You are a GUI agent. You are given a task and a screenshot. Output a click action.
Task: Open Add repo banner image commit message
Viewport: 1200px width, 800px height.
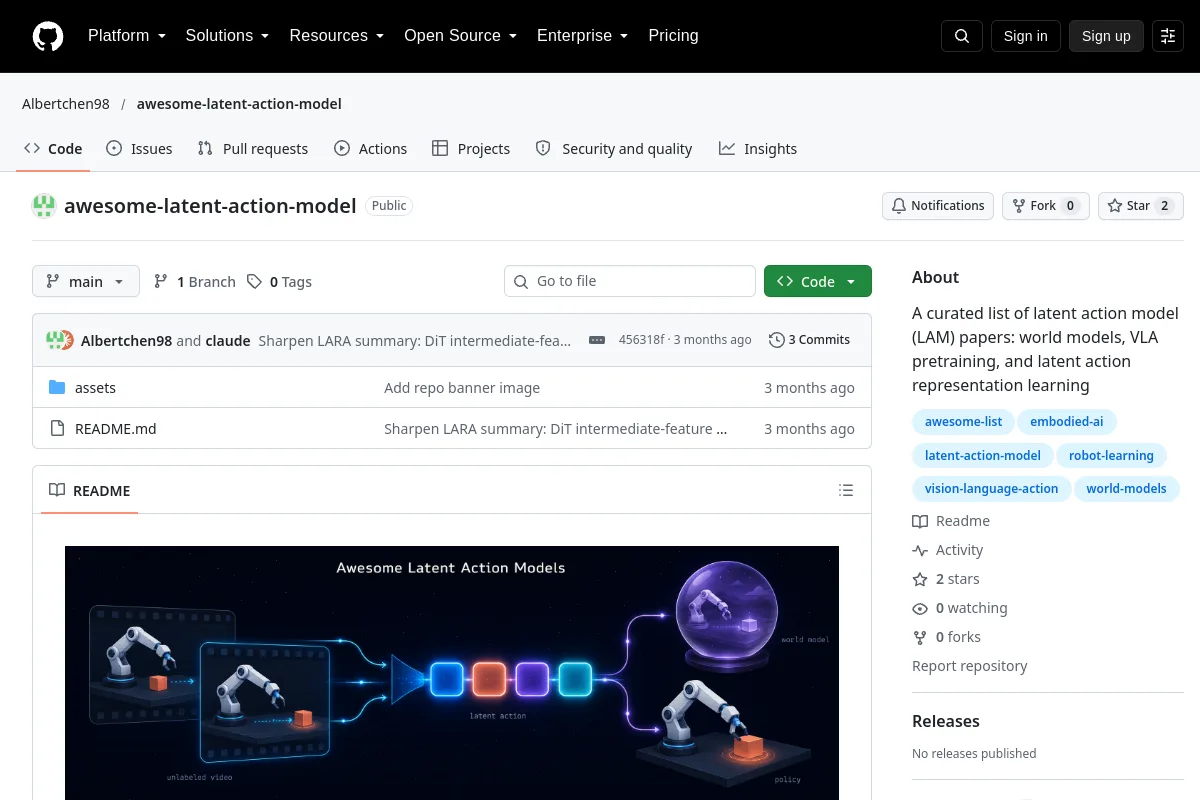tap(462, 388)
